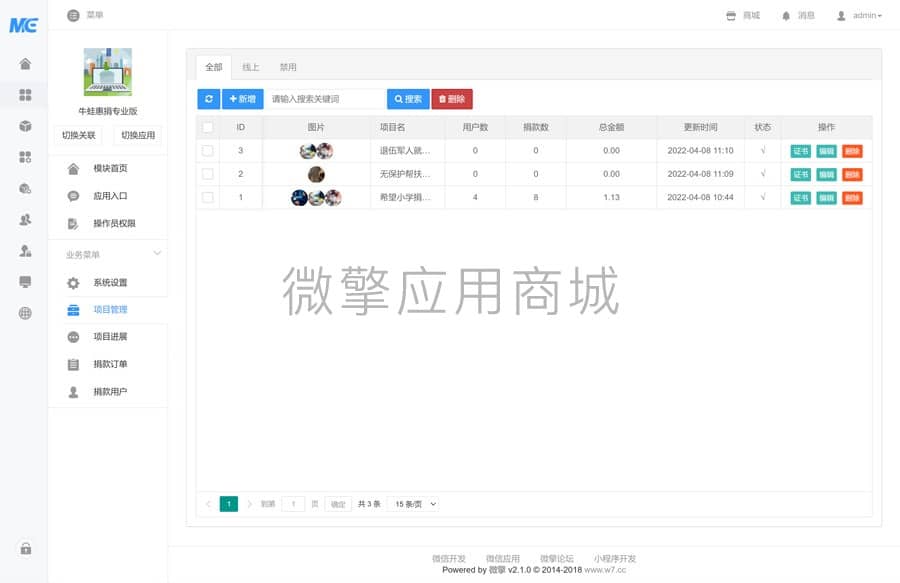900x583 pixels.
Task: Click status checkmark of project ID 1
Action: tap(763, 197)
